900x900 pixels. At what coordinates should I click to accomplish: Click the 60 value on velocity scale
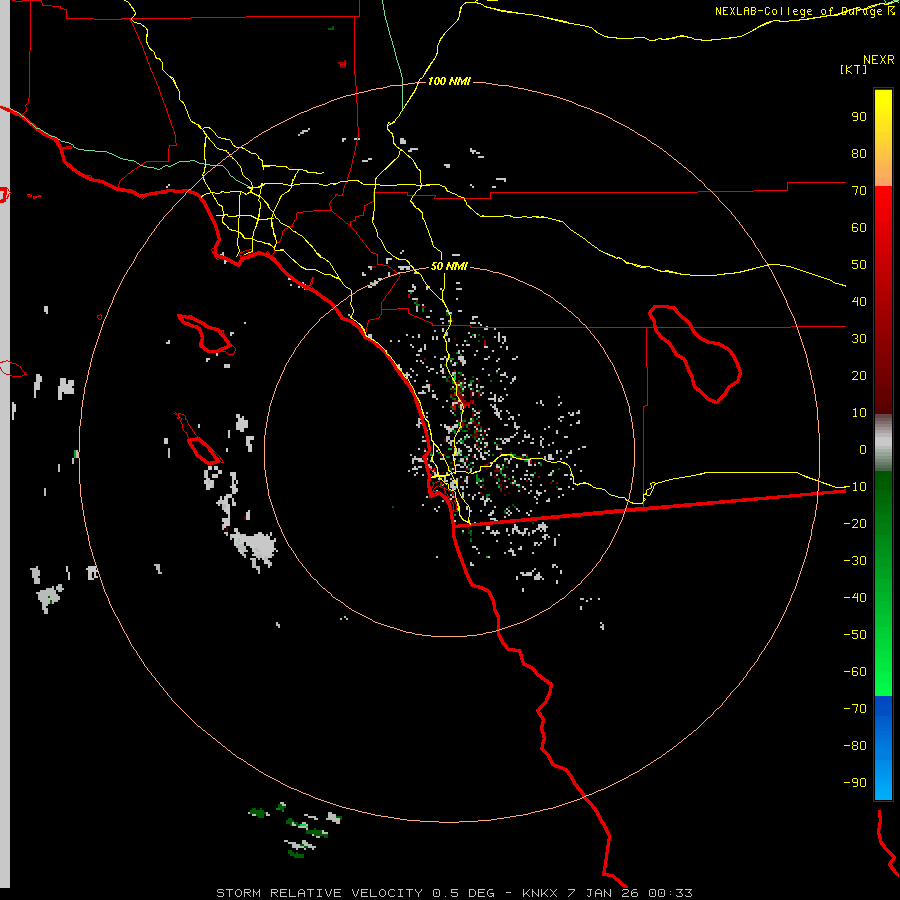point(859,227)
